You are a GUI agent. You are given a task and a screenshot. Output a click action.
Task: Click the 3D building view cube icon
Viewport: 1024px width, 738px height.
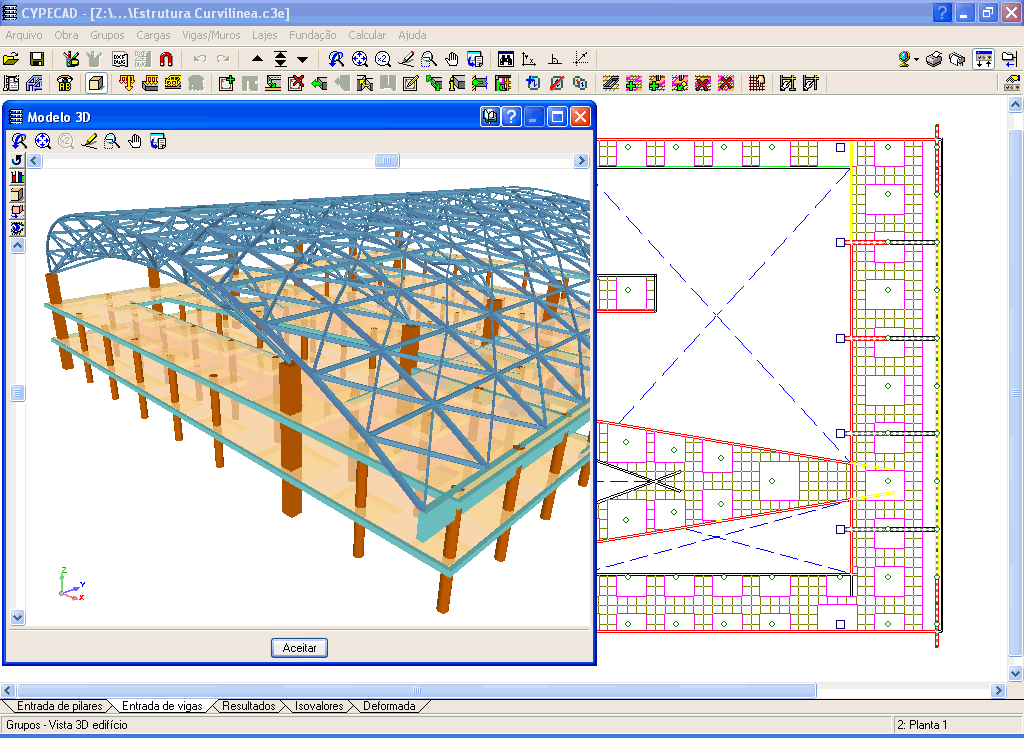point(96,83)
